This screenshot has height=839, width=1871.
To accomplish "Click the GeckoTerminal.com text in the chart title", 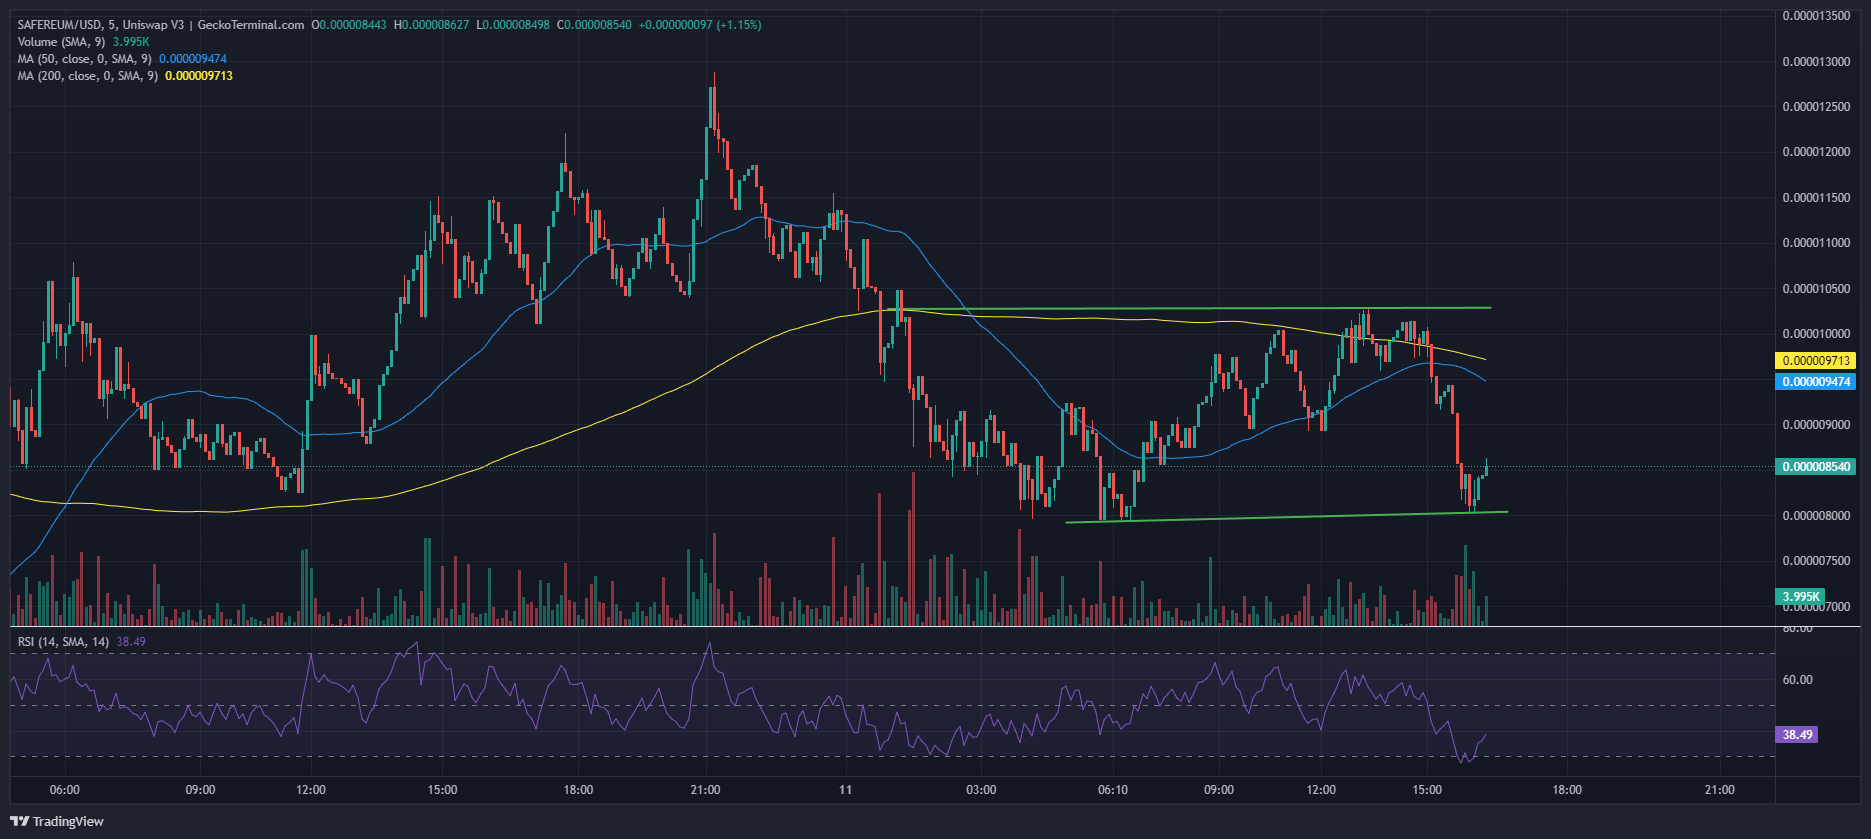I will tap(251, 25).
